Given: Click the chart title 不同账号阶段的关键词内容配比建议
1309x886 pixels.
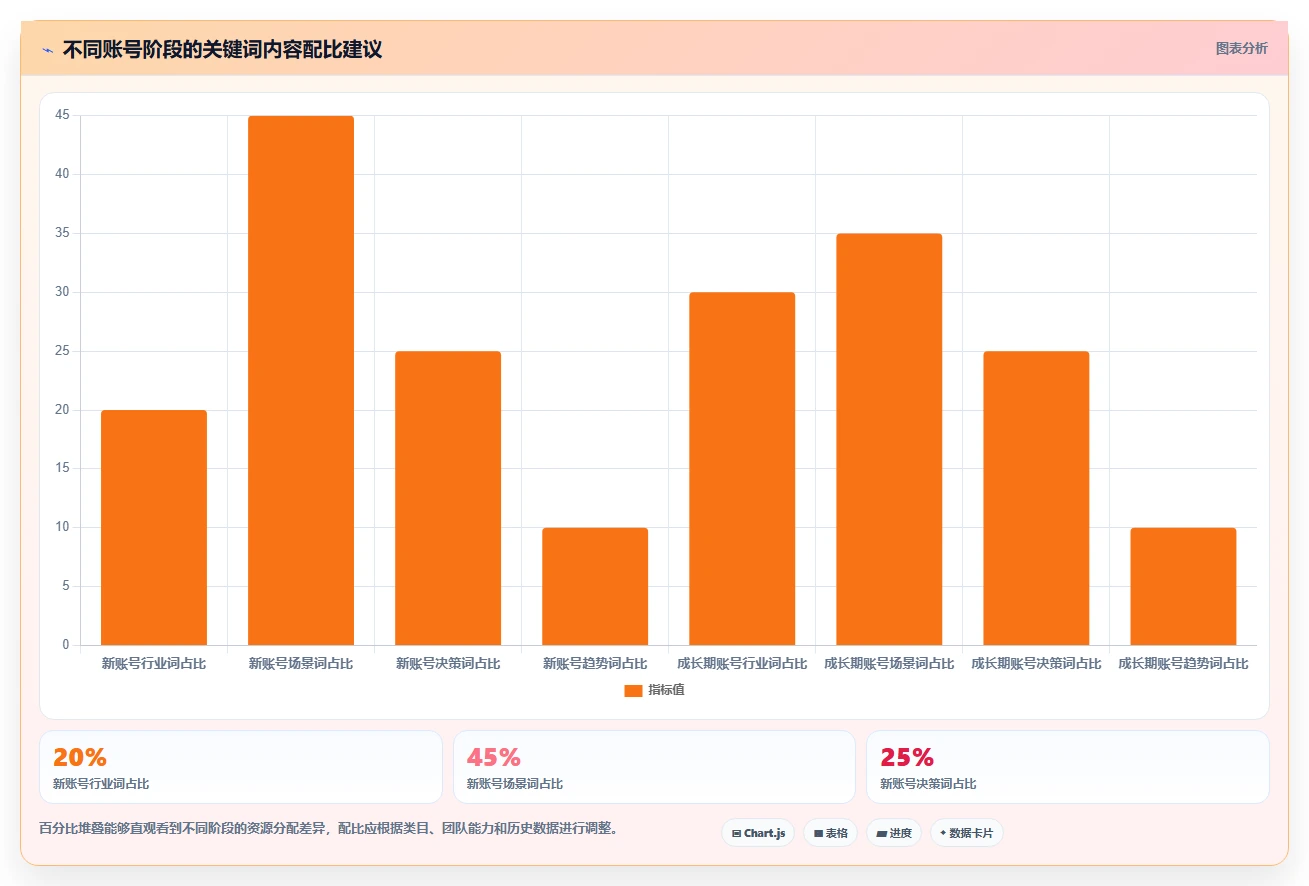Looking at the screenshot, I should pos(222,49).
